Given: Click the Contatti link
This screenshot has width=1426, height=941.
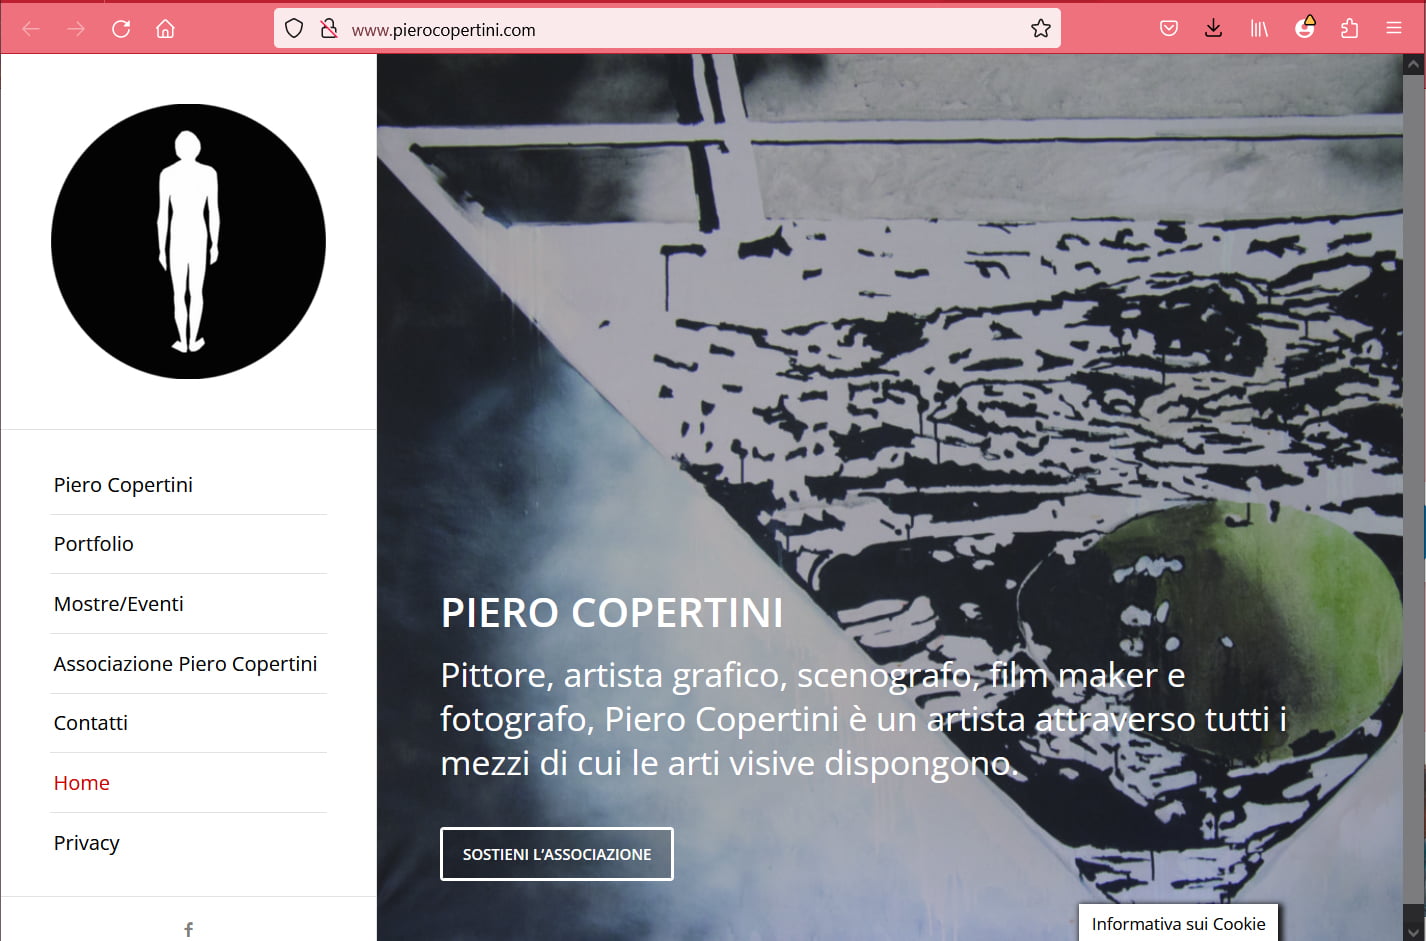Looking at the screenshot, I should pyautogui.click(x=91, y=723).
